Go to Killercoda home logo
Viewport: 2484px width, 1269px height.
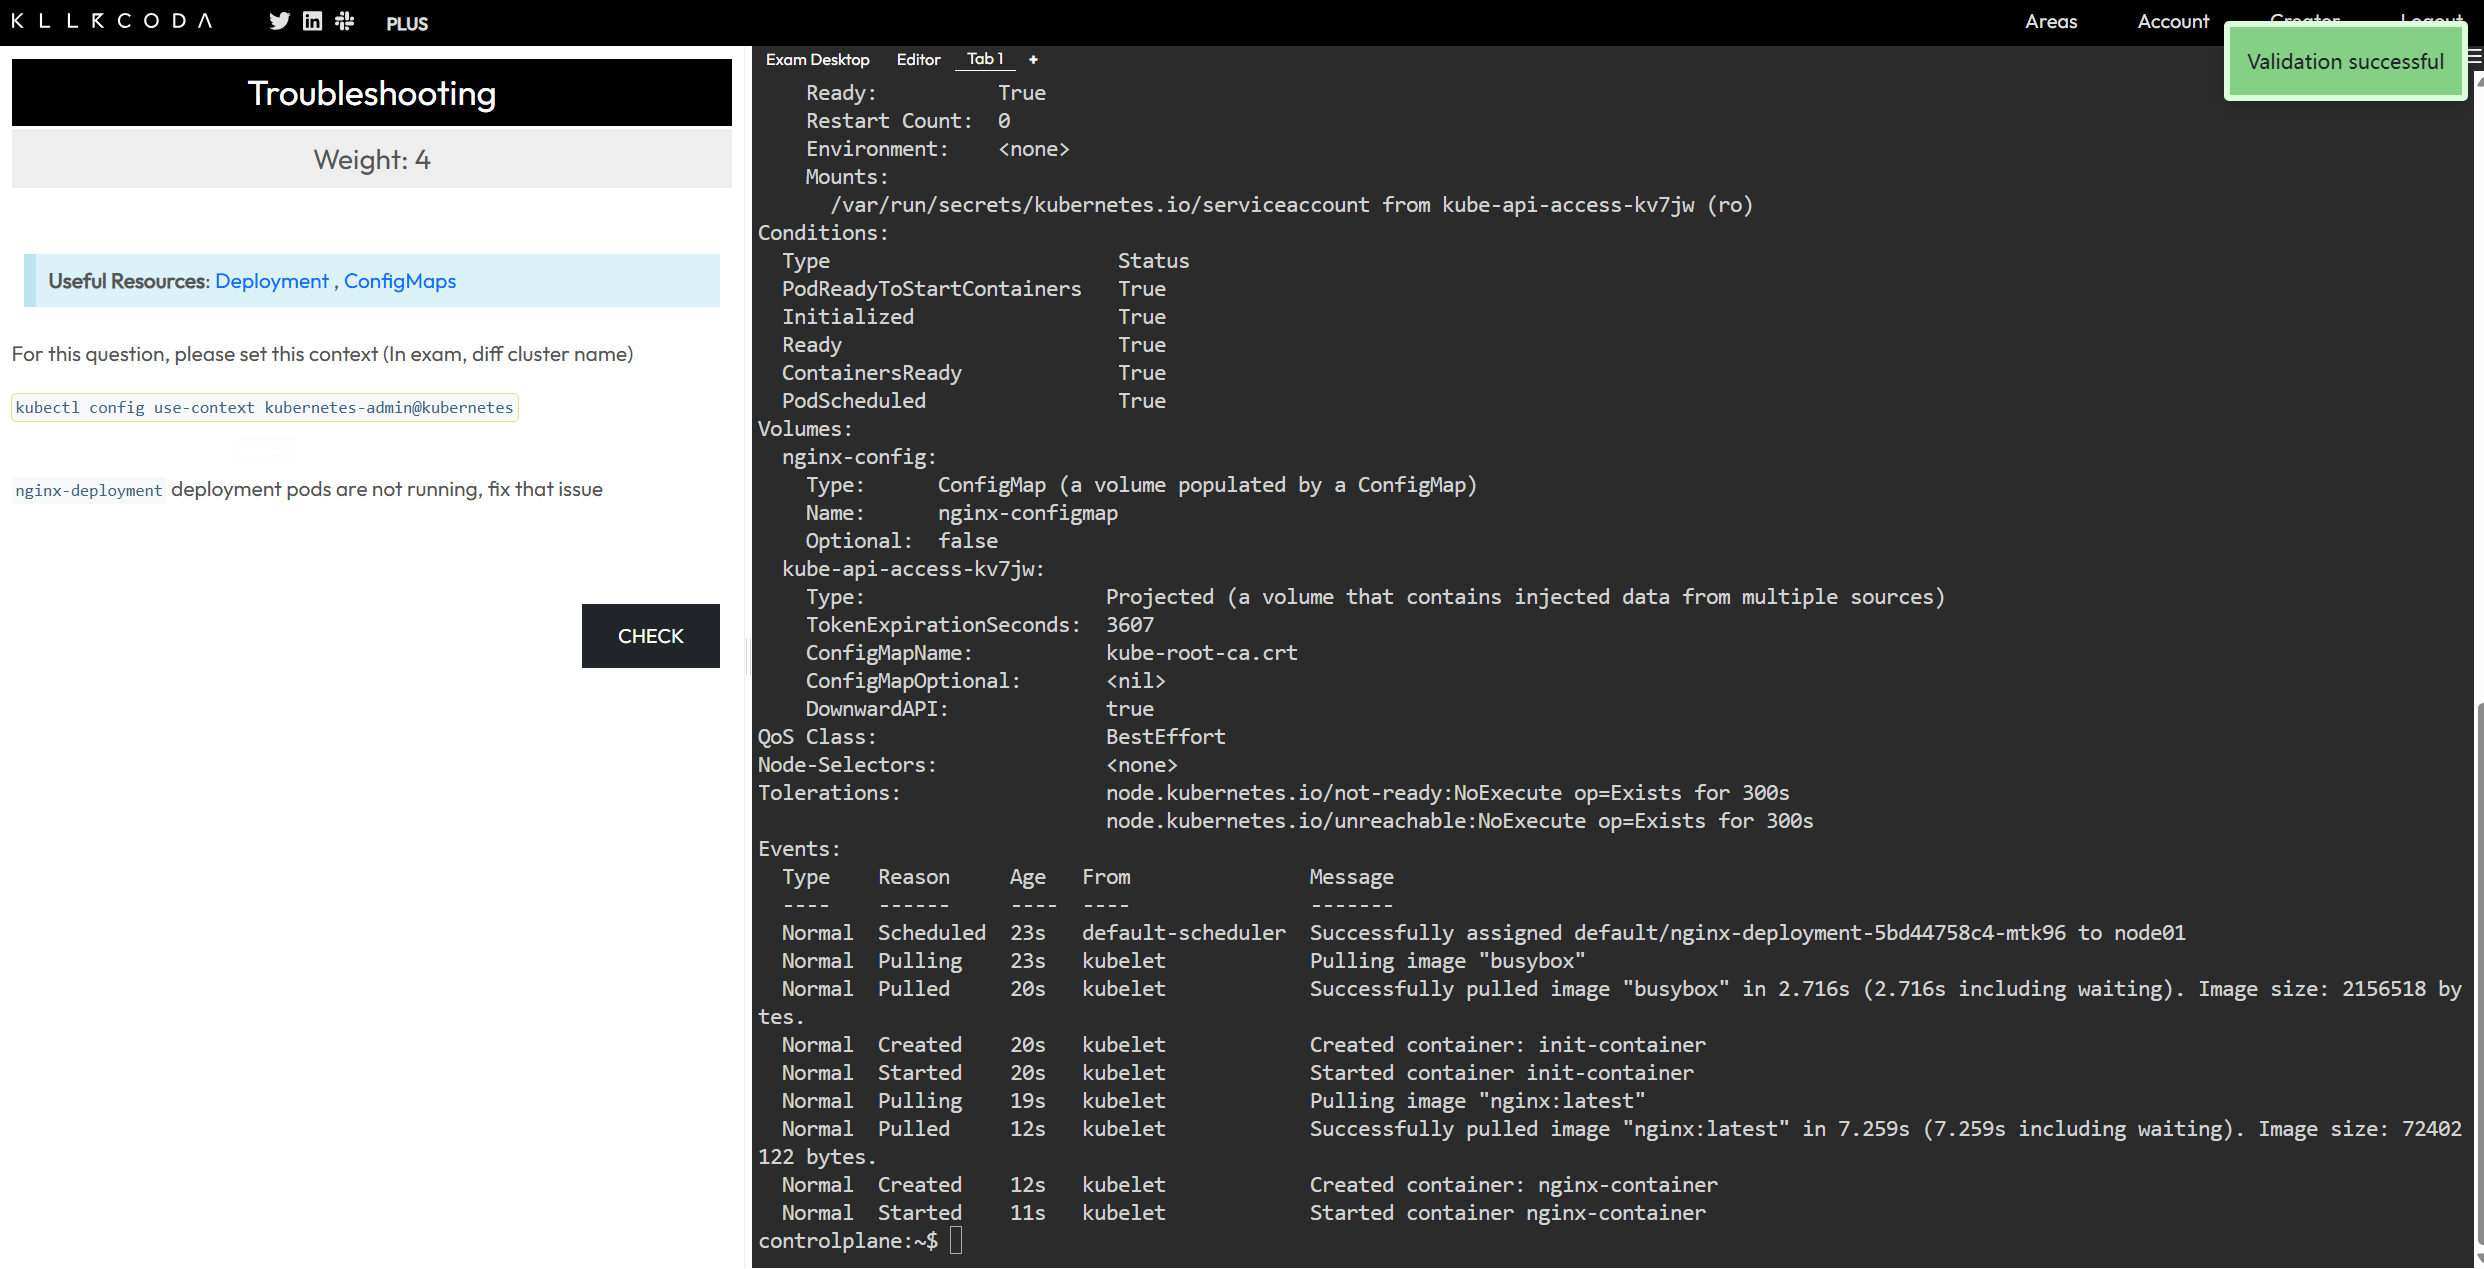111,21
